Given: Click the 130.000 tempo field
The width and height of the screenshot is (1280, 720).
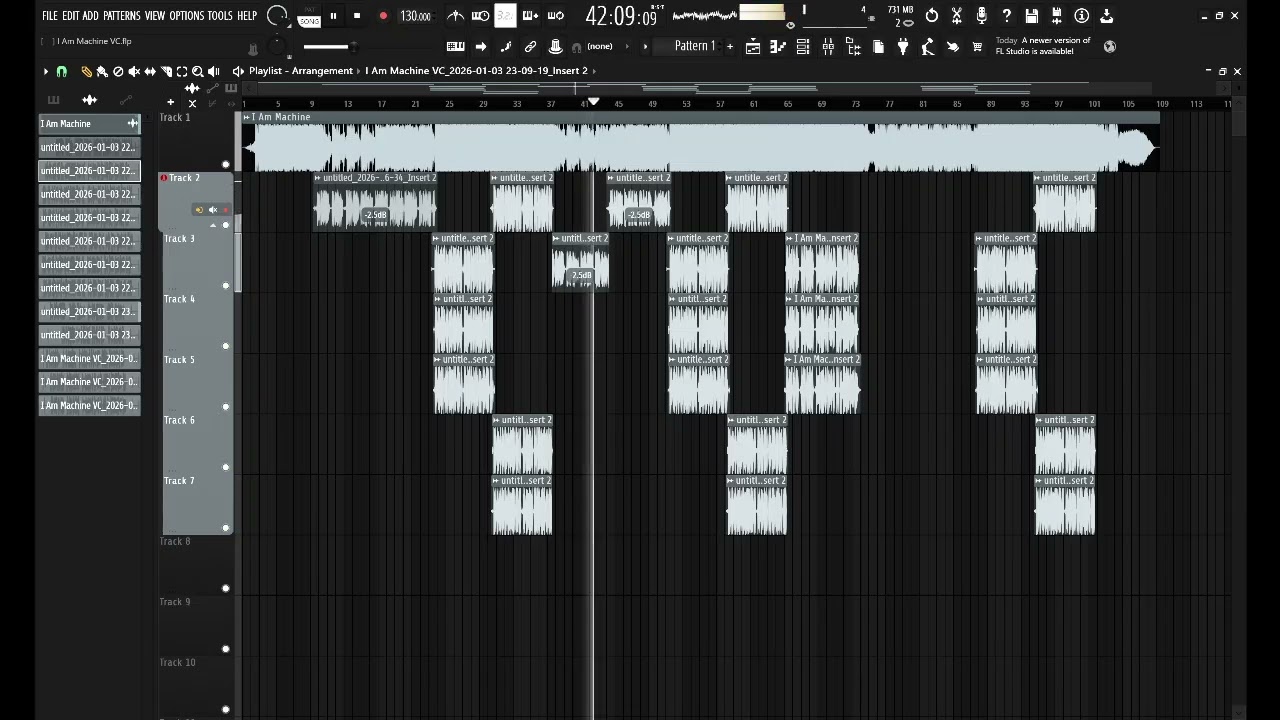Looking at the screenshot, I should (x=415, y=16).
